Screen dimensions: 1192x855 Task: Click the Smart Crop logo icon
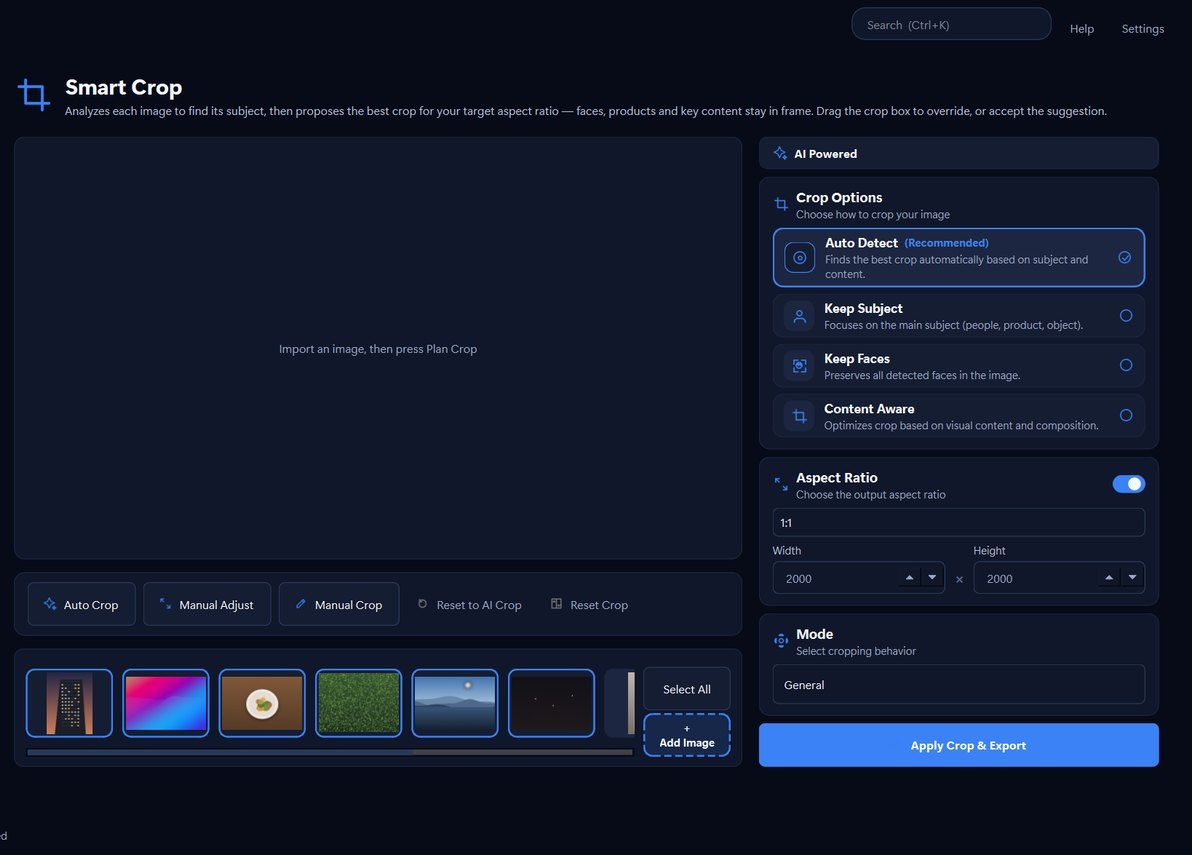(x=33, y=95)
